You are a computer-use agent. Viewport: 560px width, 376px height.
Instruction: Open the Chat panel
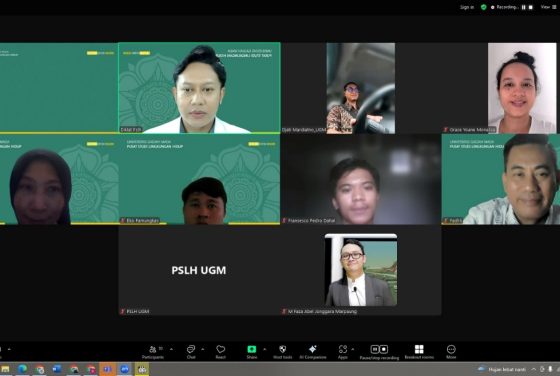[x=191, y=352]
